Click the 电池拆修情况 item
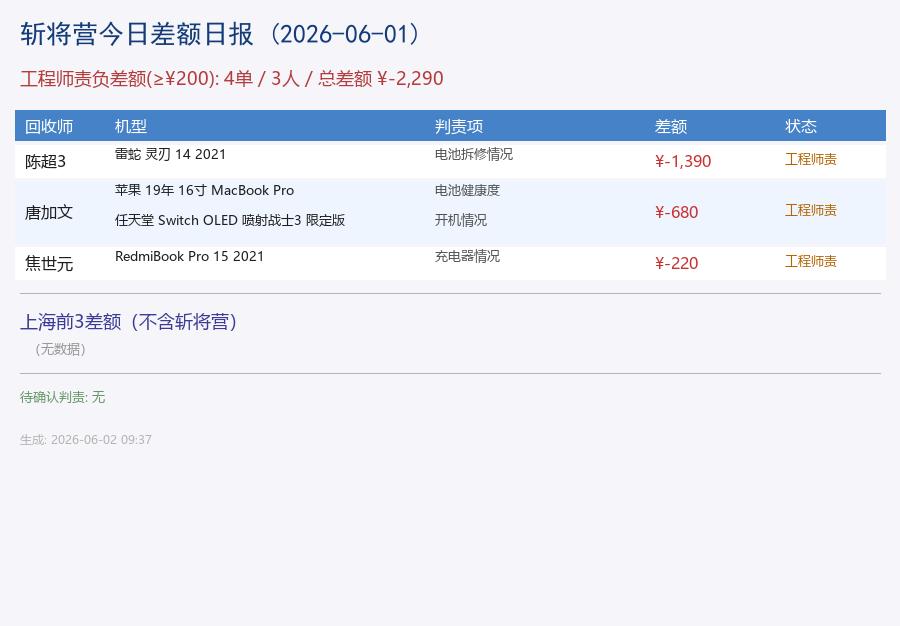900x626 pixels. tap(474, 154)
